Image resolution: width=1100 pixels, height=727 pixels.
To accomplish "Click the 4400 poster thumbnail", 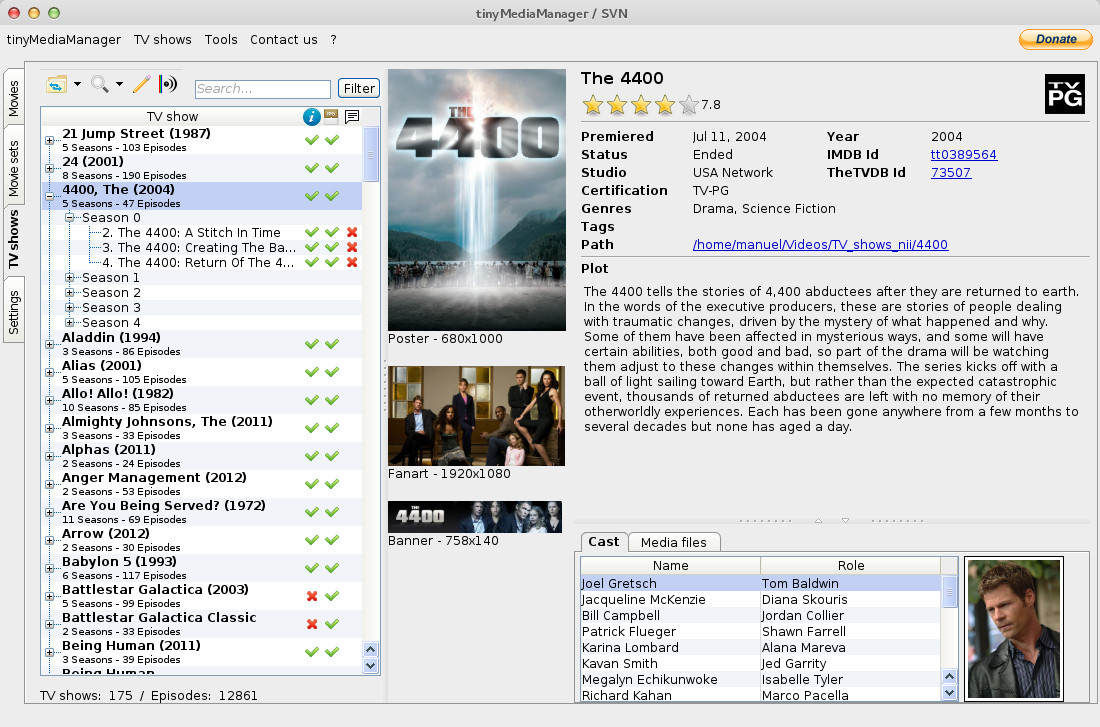I will tap(477, 200).
